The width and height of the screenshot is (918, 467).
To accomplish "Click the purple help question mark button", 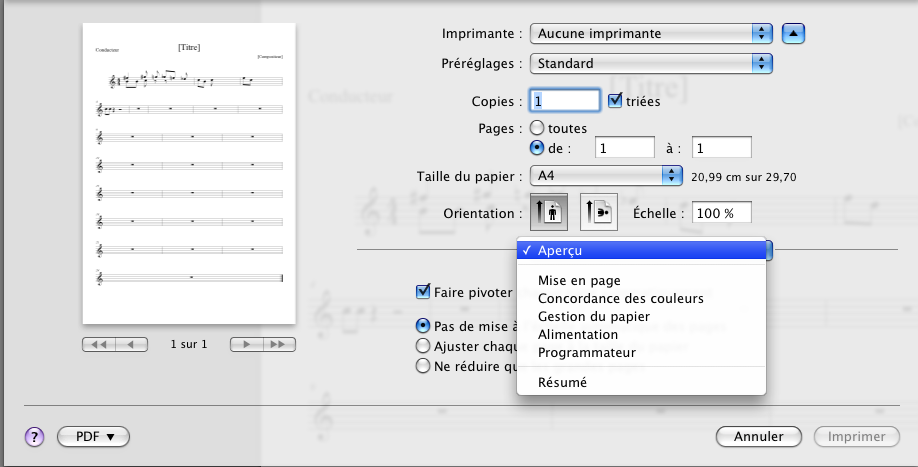I will coord(34,436).
